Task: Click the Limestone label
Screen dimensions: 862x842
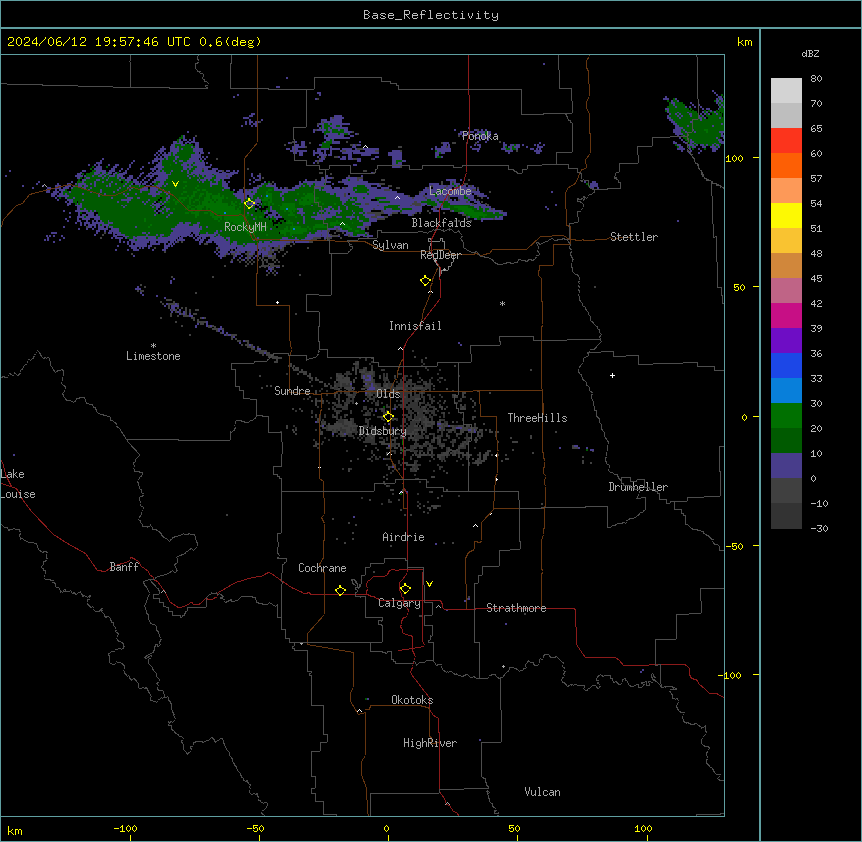Action: [153, 356]
